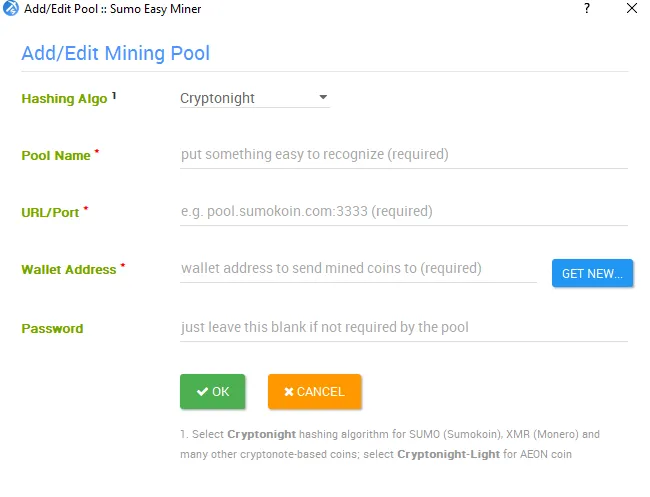Click the GET NEW... wallet button
The height and width of the screenshot is (497, 650).
592,273
